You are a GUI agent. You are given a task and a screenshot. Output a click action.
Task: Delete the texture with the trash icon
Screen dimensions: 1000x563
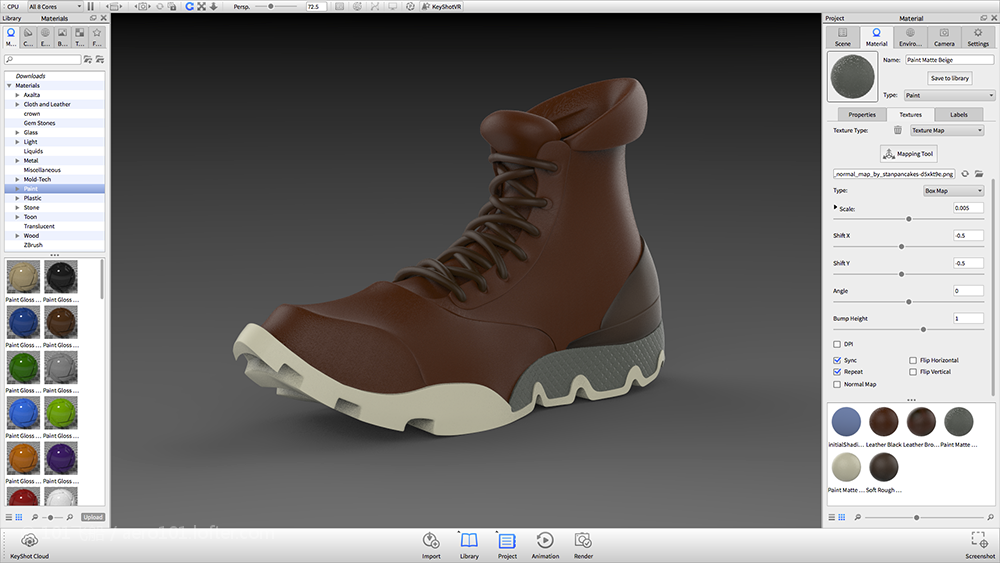(x=897, y=130)
